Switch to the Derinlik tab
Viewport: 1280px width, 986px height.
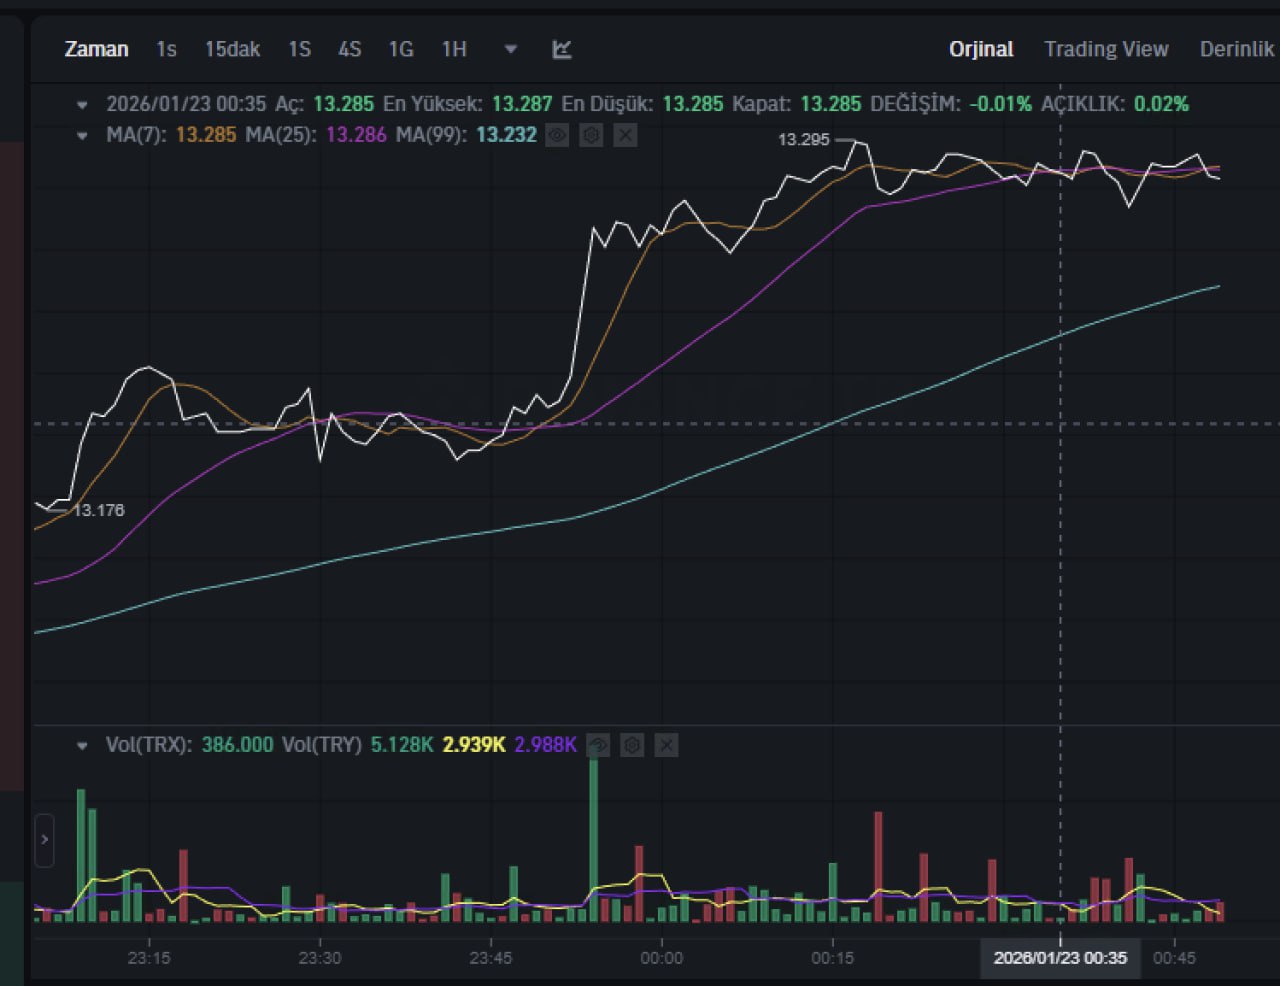pos(1237,49)
